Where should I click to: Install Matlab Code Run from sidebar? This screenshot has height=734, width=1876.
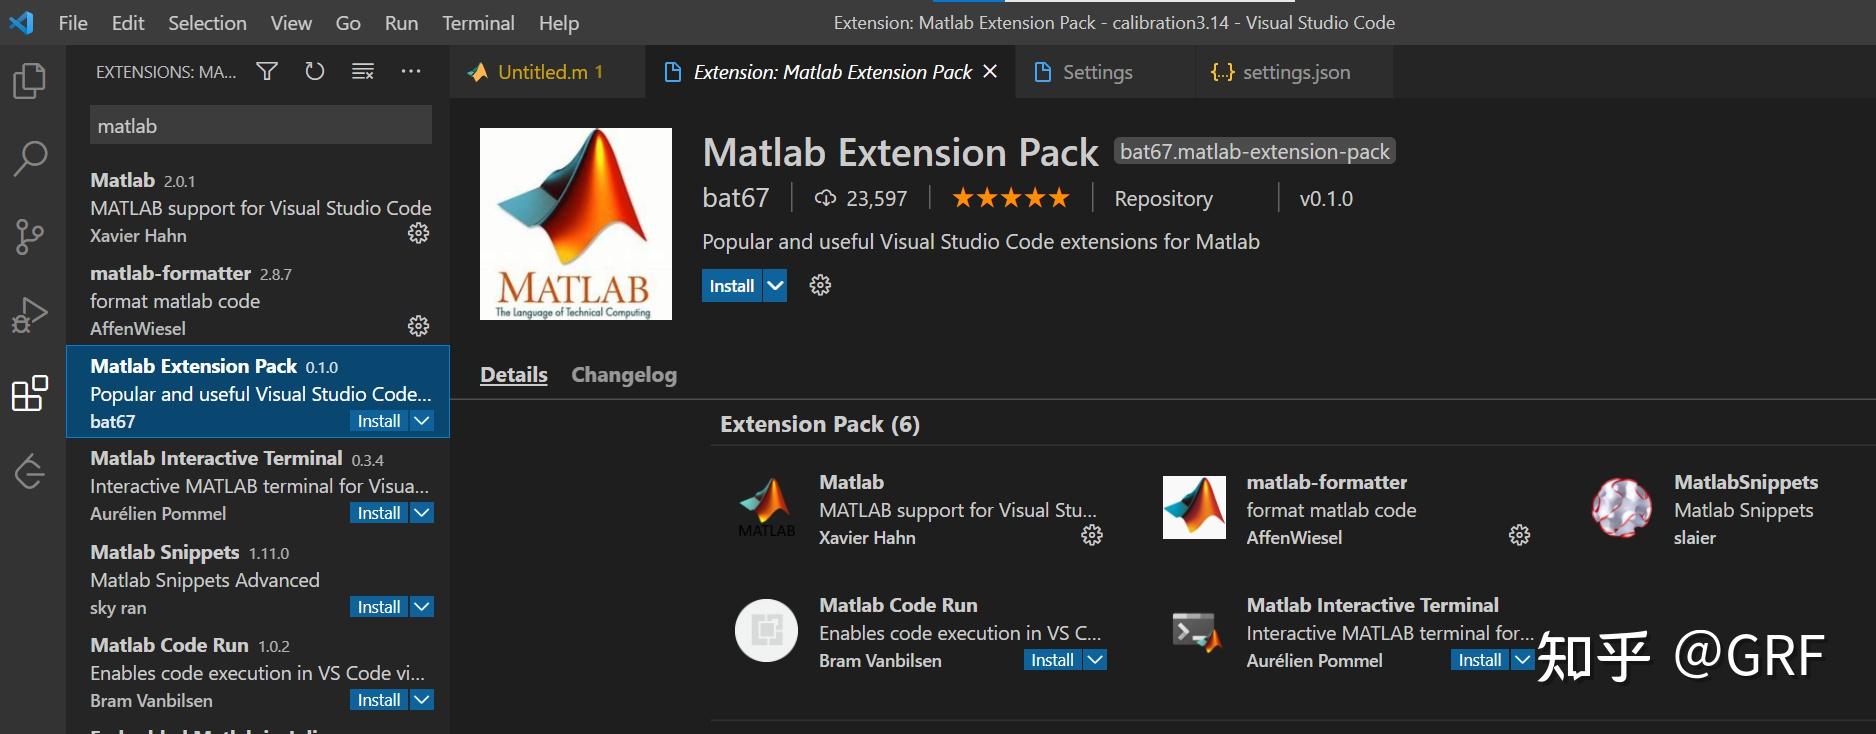point(379,700)
